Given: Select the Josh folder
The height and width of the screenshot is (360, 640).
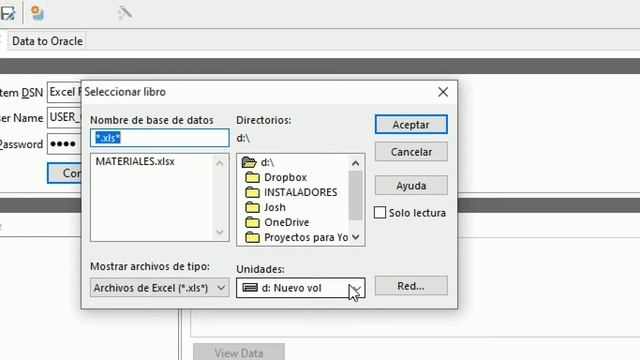Looking at the screenshot, I should pyautogui.click(x=275, y=207).
